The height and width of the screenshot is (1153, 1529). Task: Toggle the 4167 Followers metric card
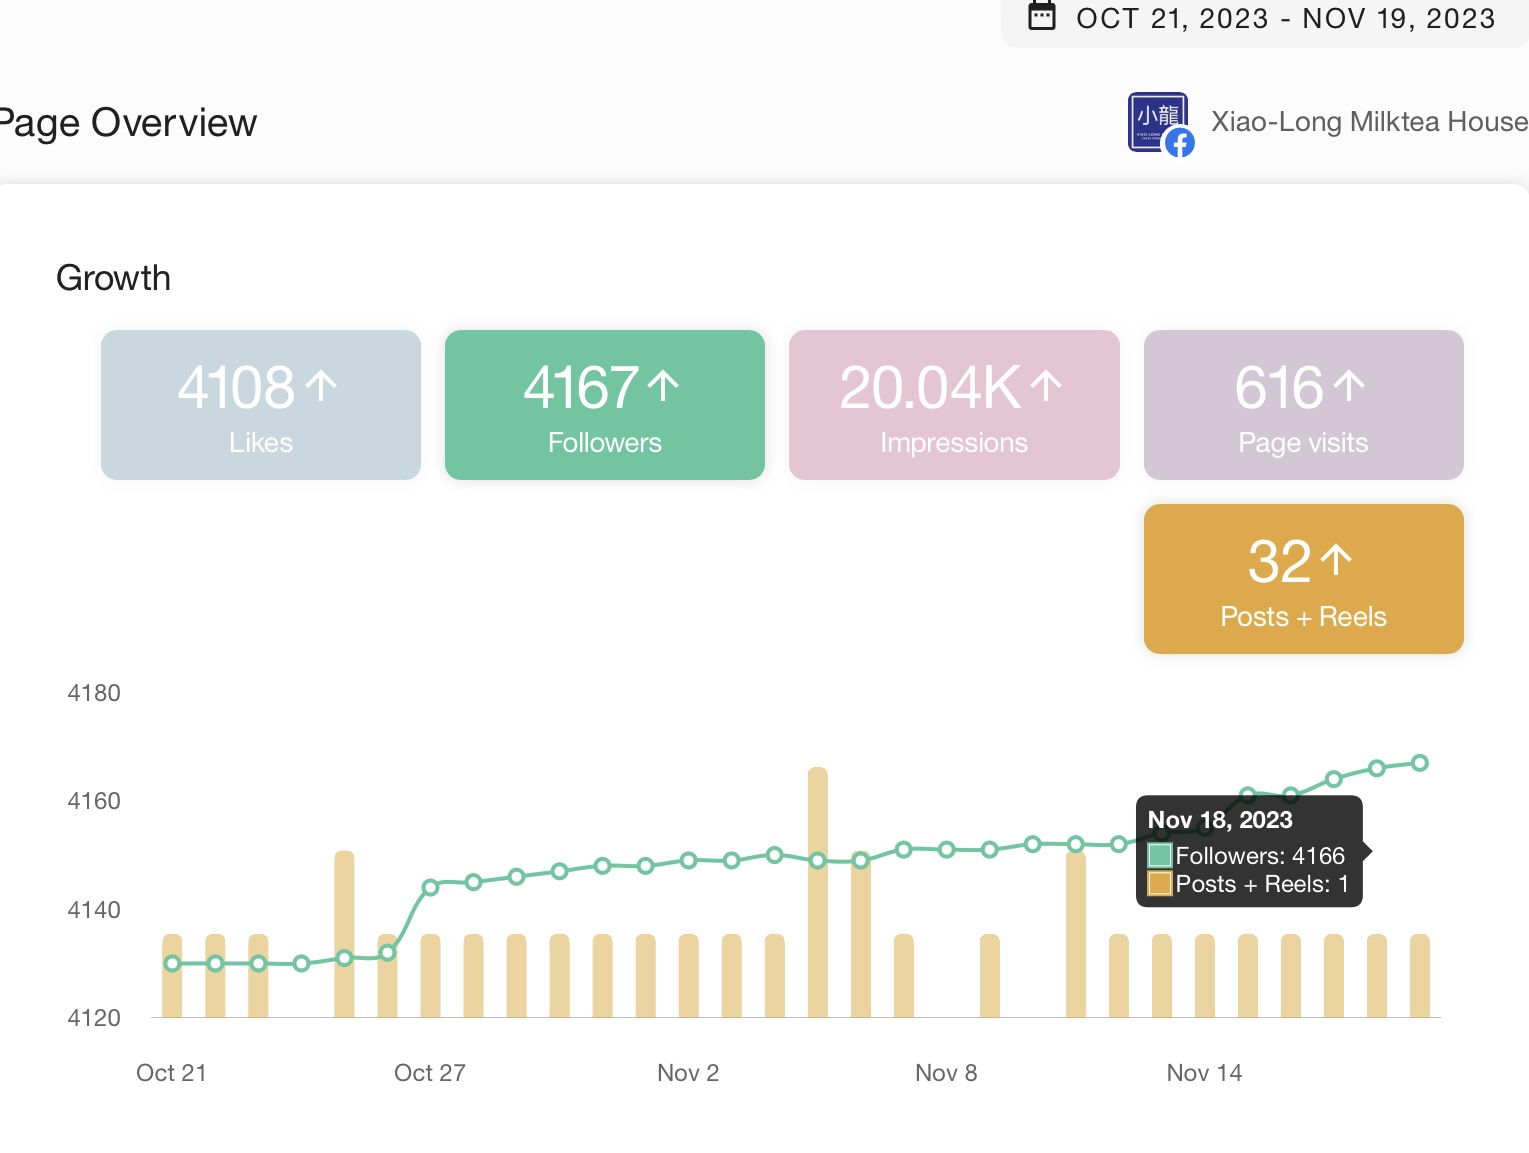[604, 405]
